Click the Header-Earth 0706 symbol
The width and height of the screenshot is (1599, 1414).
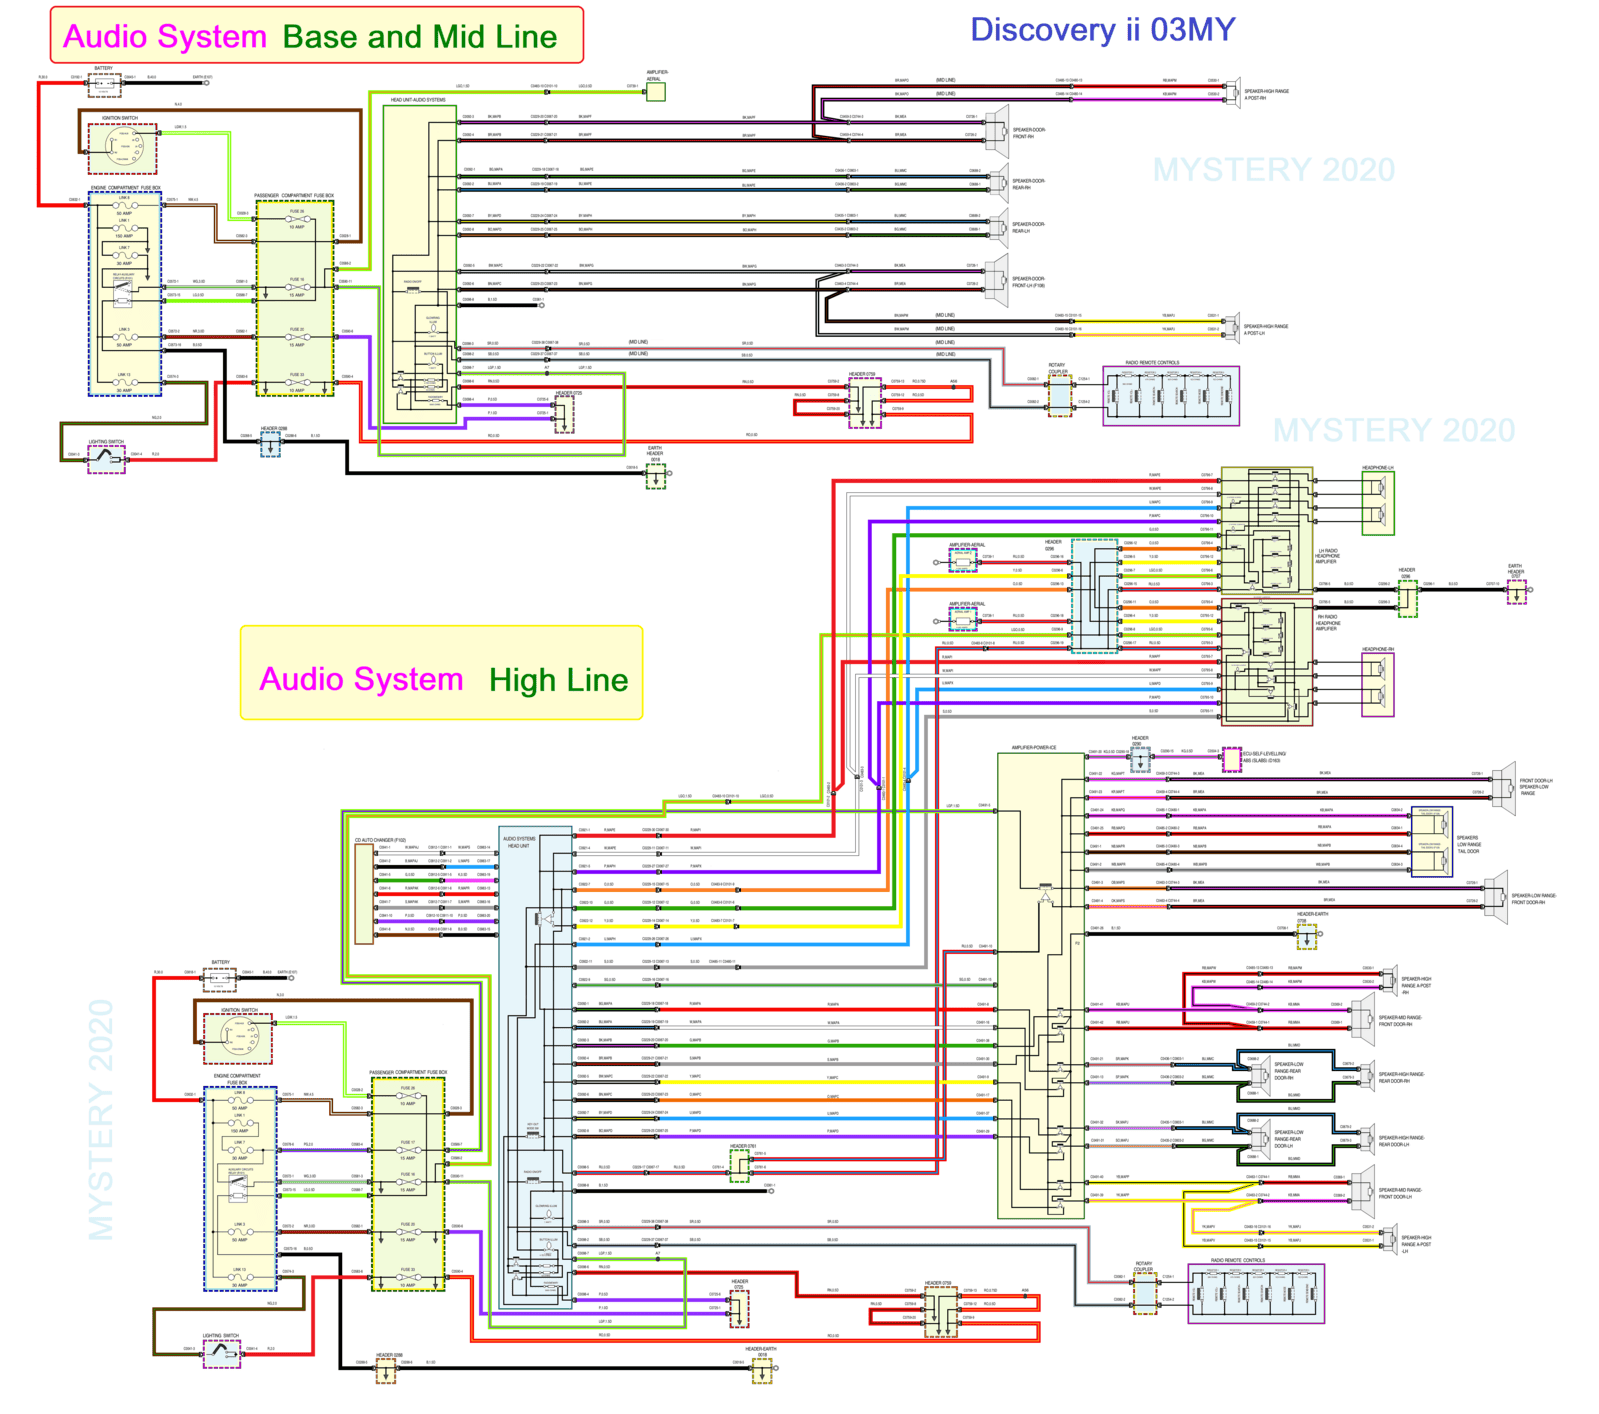[x=1308, y=935]
